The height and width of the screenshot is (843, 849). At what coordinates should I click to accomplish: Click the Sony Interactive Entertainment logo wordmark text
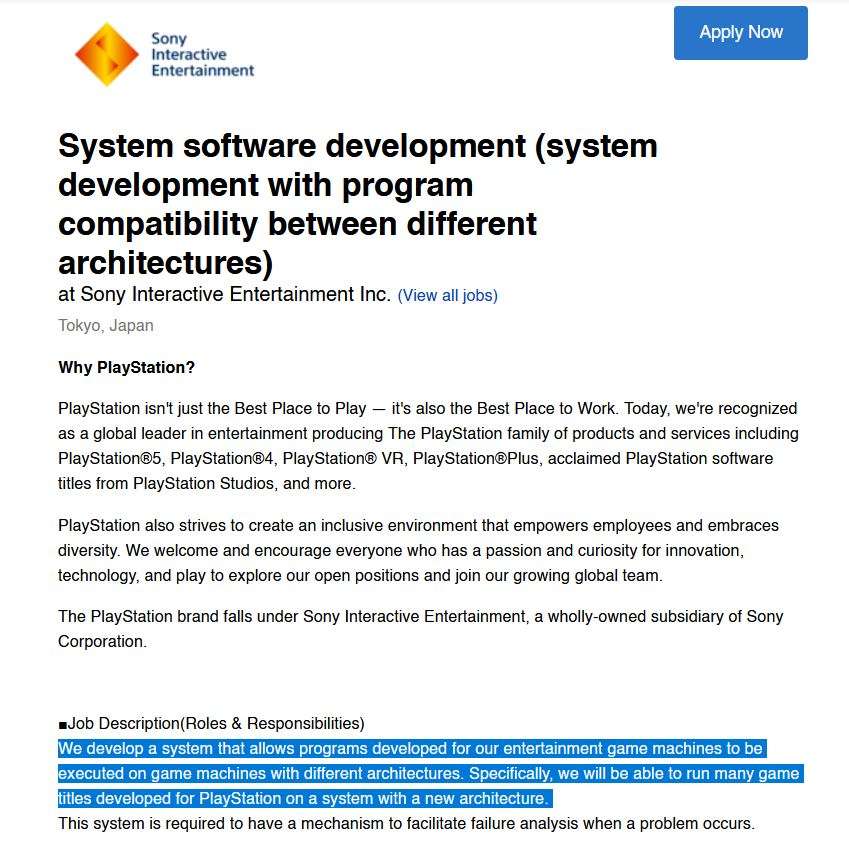[x=202, y=55]
